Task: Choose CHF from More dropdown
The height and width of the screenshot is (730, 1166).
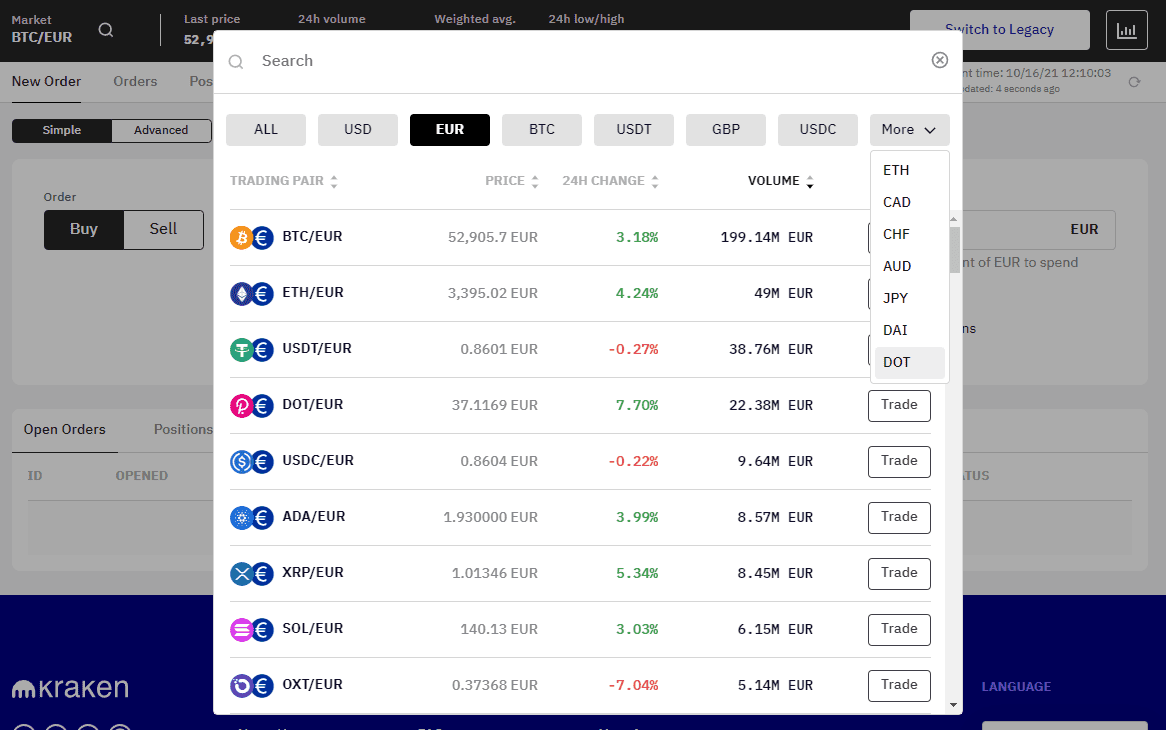Action: point(909,234)
